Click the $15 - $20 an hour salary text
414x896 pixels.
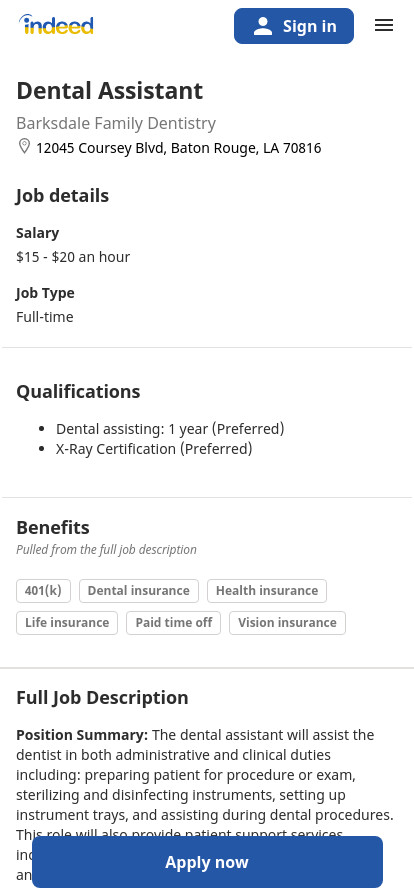click(x=73, y=257)
